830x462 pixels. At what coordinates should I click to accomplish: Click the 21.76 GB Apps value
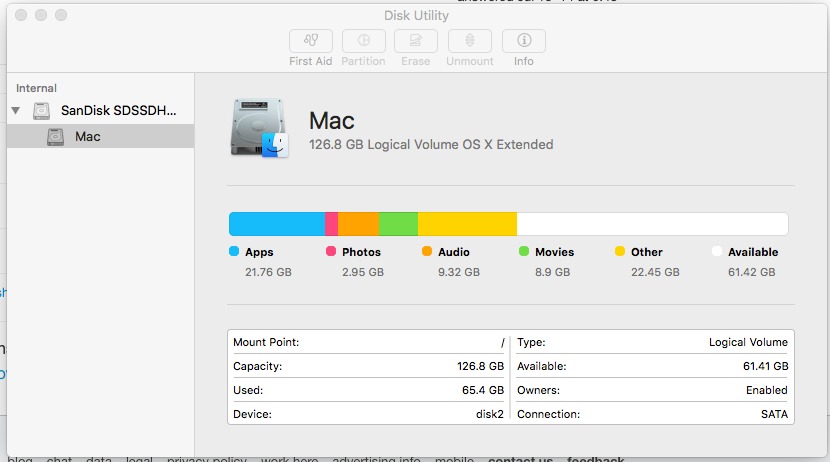click(x=268, y=272)
